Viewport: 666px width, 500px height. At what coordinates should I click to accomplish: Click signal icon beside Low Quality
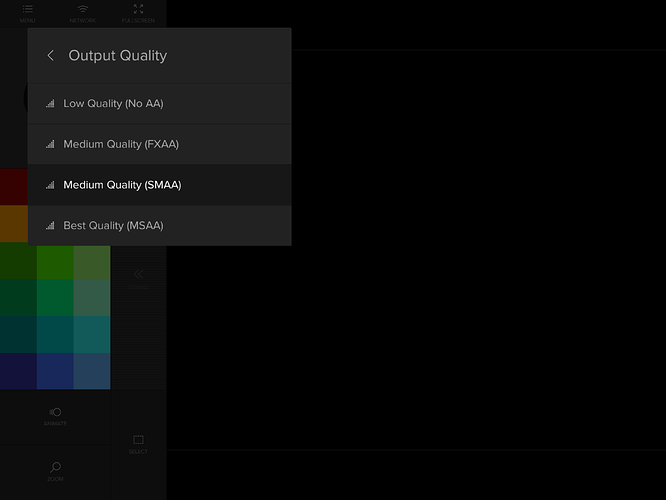(50, 103)
